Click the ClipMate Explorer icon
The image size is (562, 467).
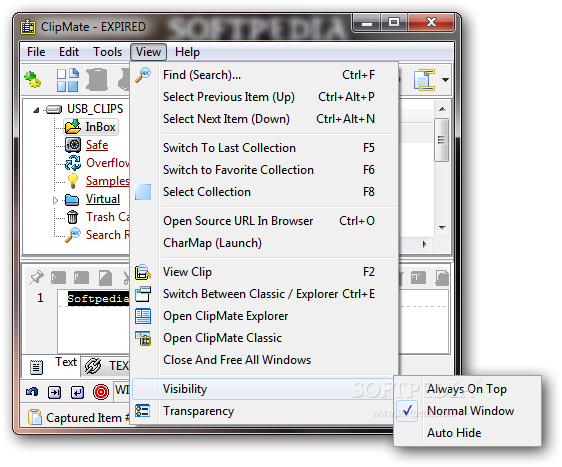pos(143,316)
